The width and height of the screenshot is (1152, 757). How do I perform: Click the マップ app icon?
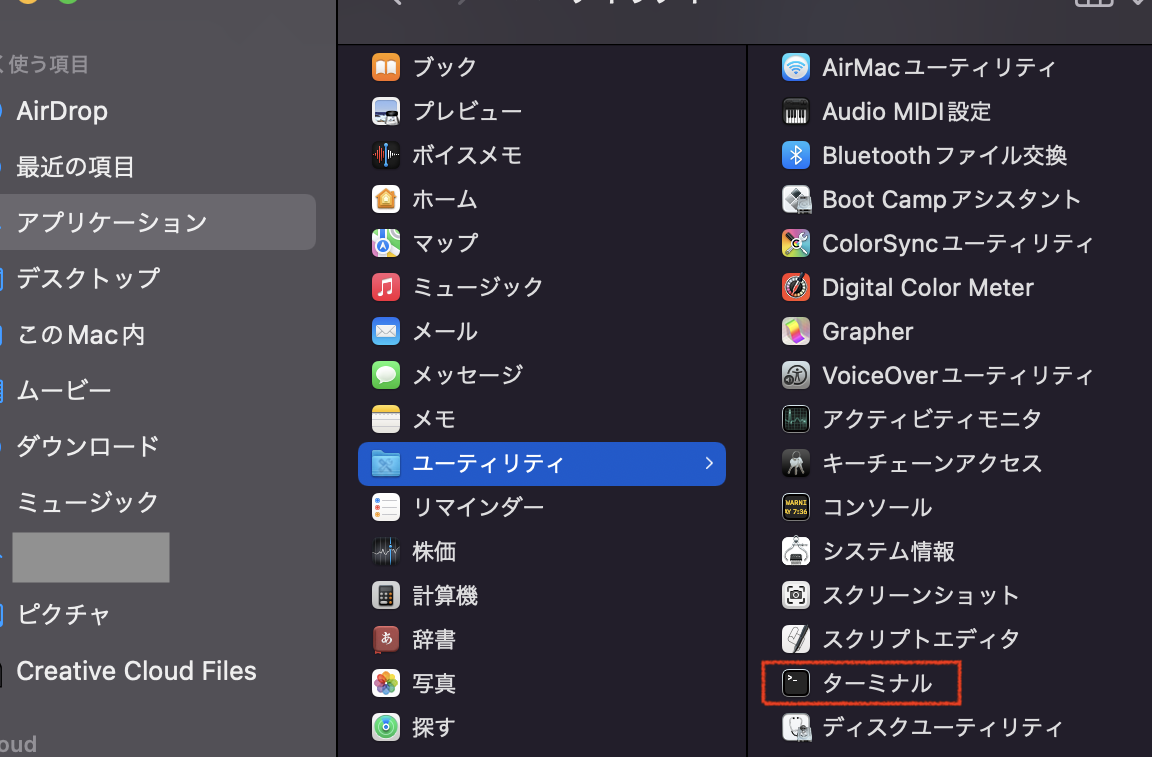(386, 243)
